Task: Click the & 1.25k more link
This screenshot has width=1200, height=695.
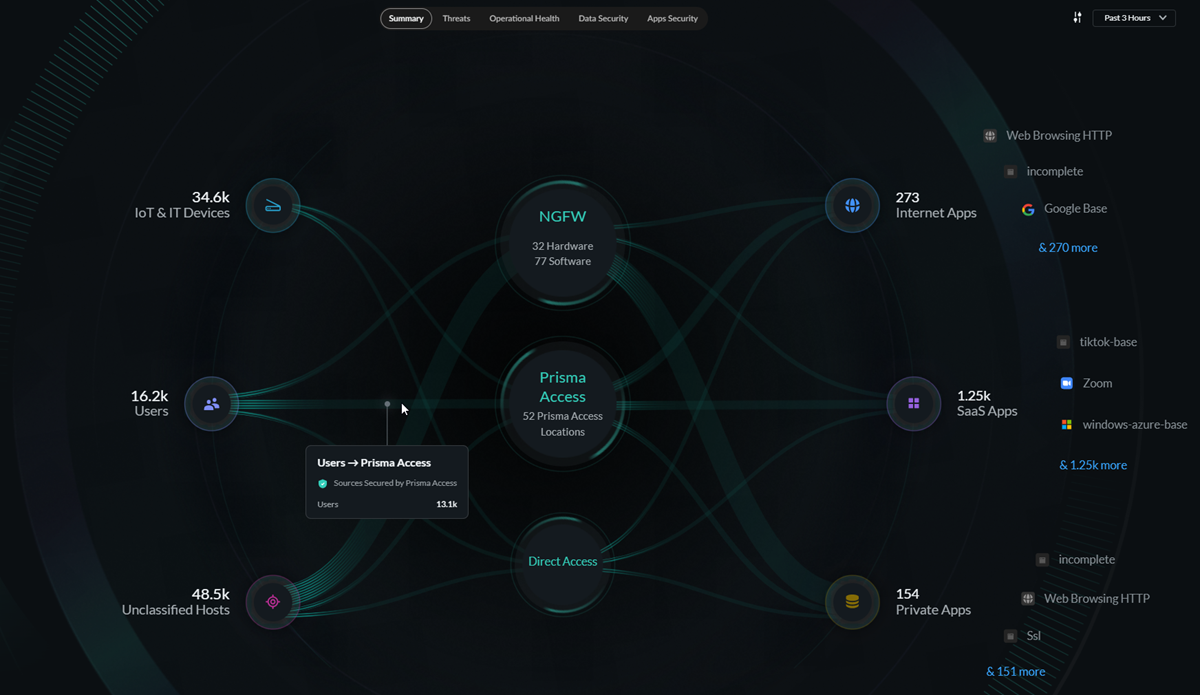Action: 1093,465
